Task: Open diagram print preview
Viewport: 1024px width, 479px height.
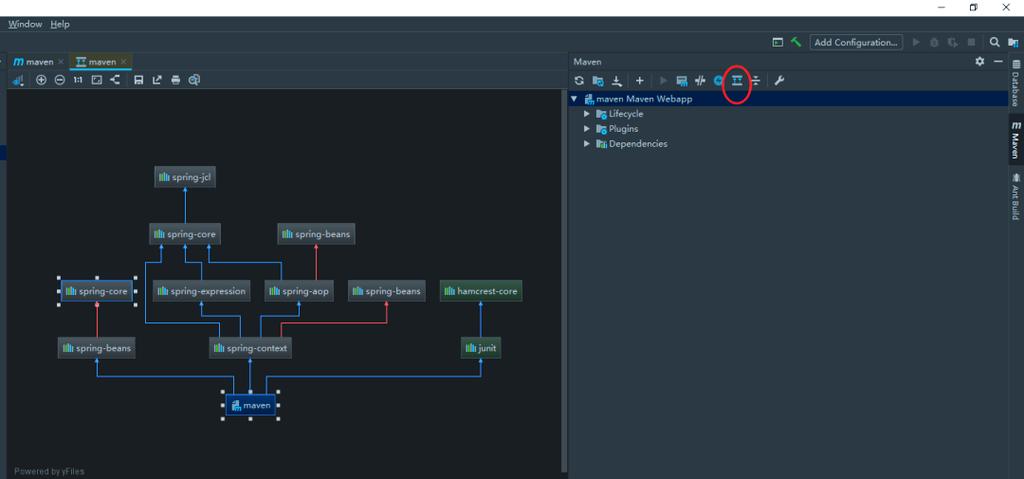Action: [194, 80]
